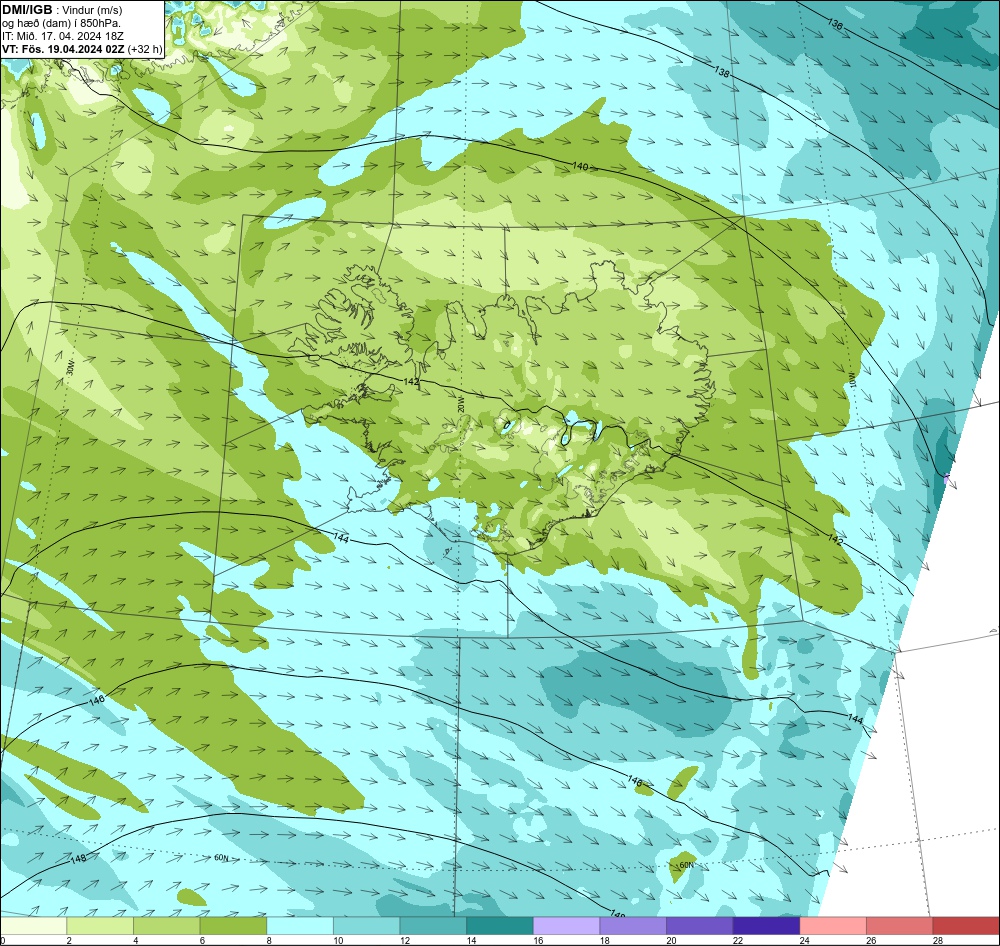Select the 18–20 m/s light purple legend swatch
Viewport: 1000px width, 946px height.
point(633,926)
